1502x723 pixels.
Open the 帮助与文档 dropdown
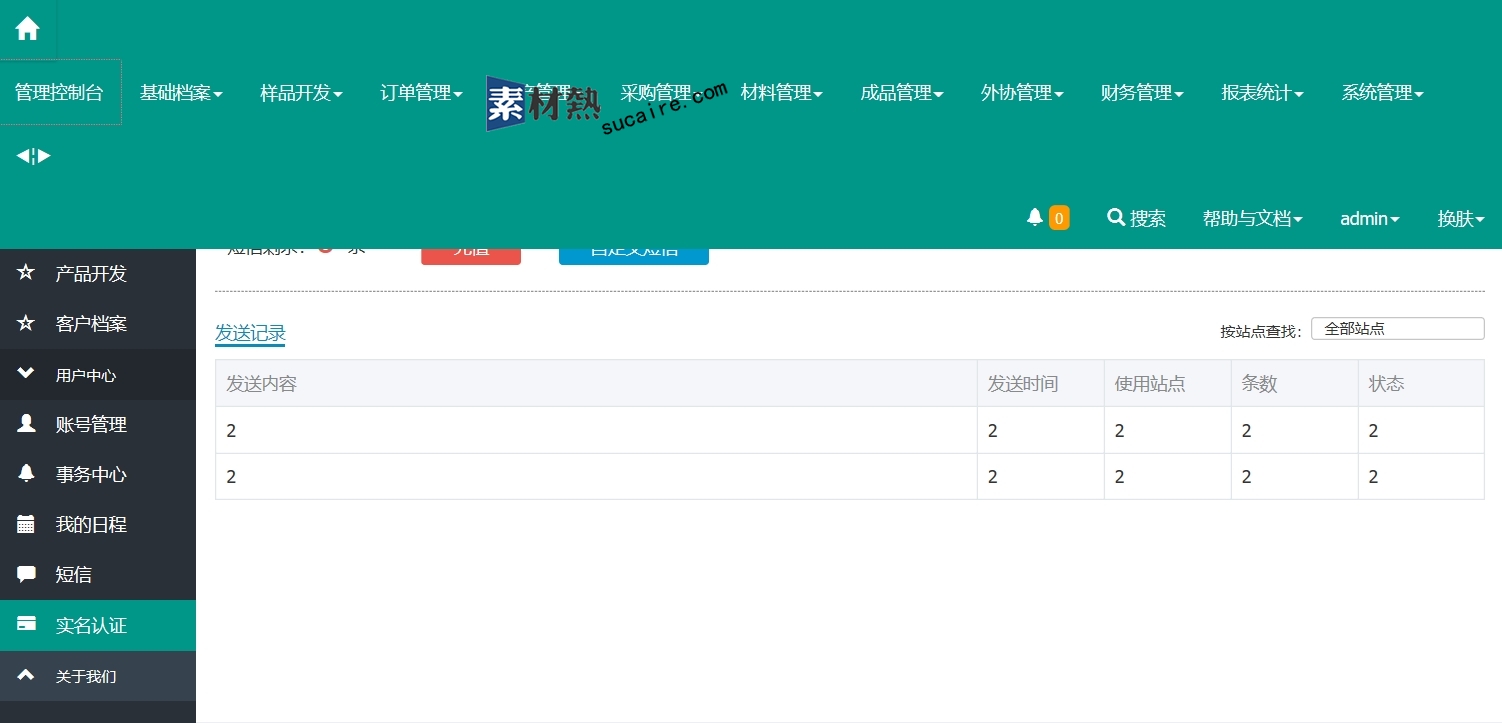click(1252, 218)
